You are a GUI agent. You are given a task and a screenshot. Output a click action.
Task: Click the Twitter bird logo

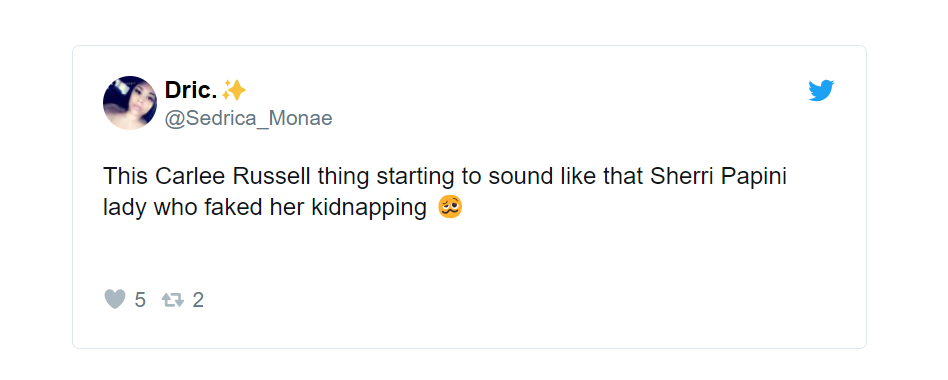pyautogui.click(x=821, y=91)
